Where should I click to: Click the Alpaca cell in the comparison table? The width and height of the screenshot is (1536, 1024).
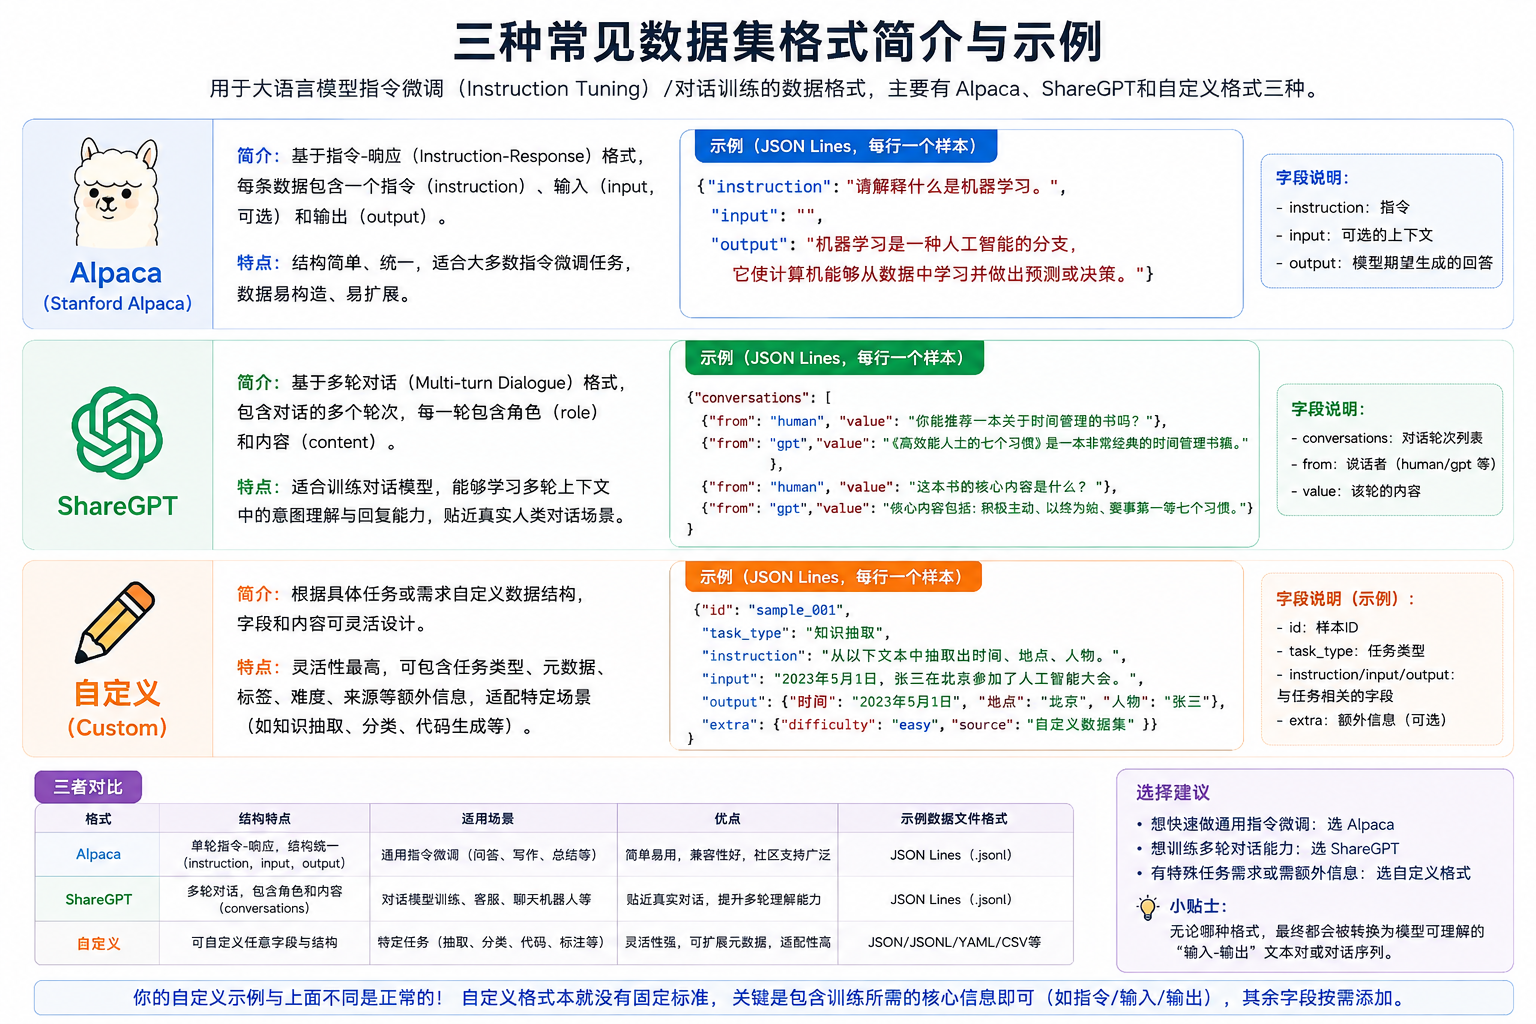(x=98, y=854)
